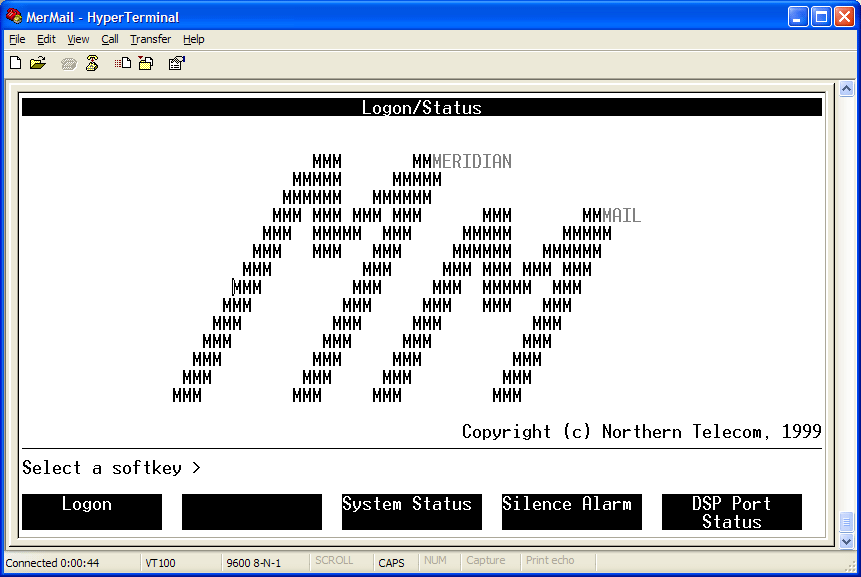The height and width of the screenshot is (577, 861).
Task: Click the HyperTerminal title bar app icon
Action: point(14,16)
